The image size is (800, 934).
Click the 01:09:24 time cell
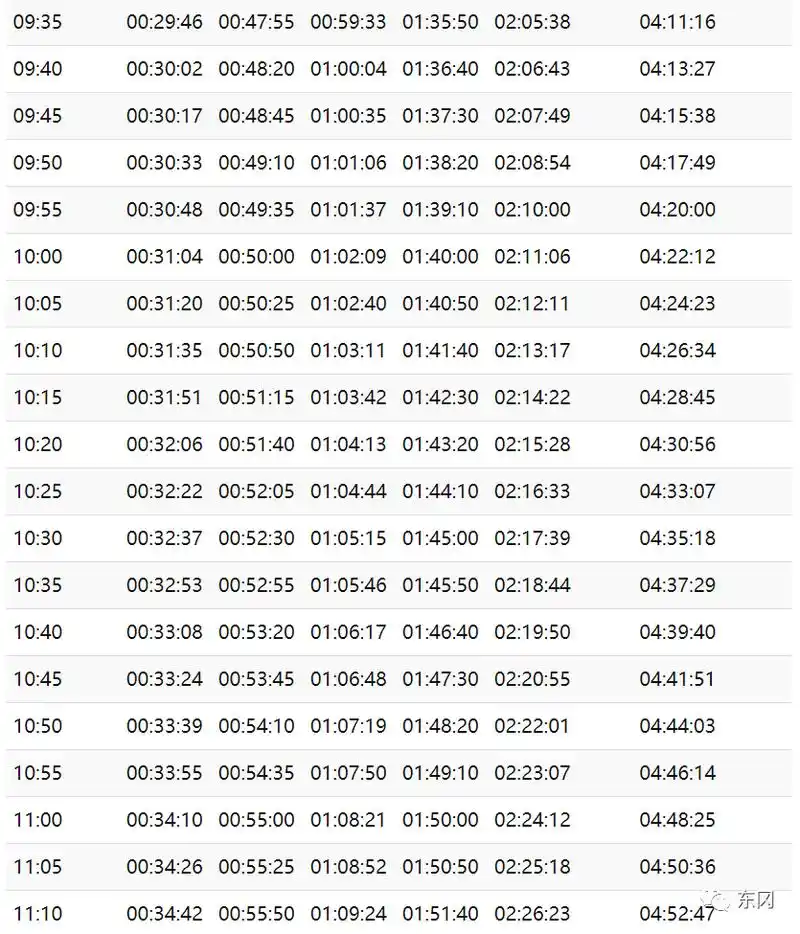(x=348, y=914)
